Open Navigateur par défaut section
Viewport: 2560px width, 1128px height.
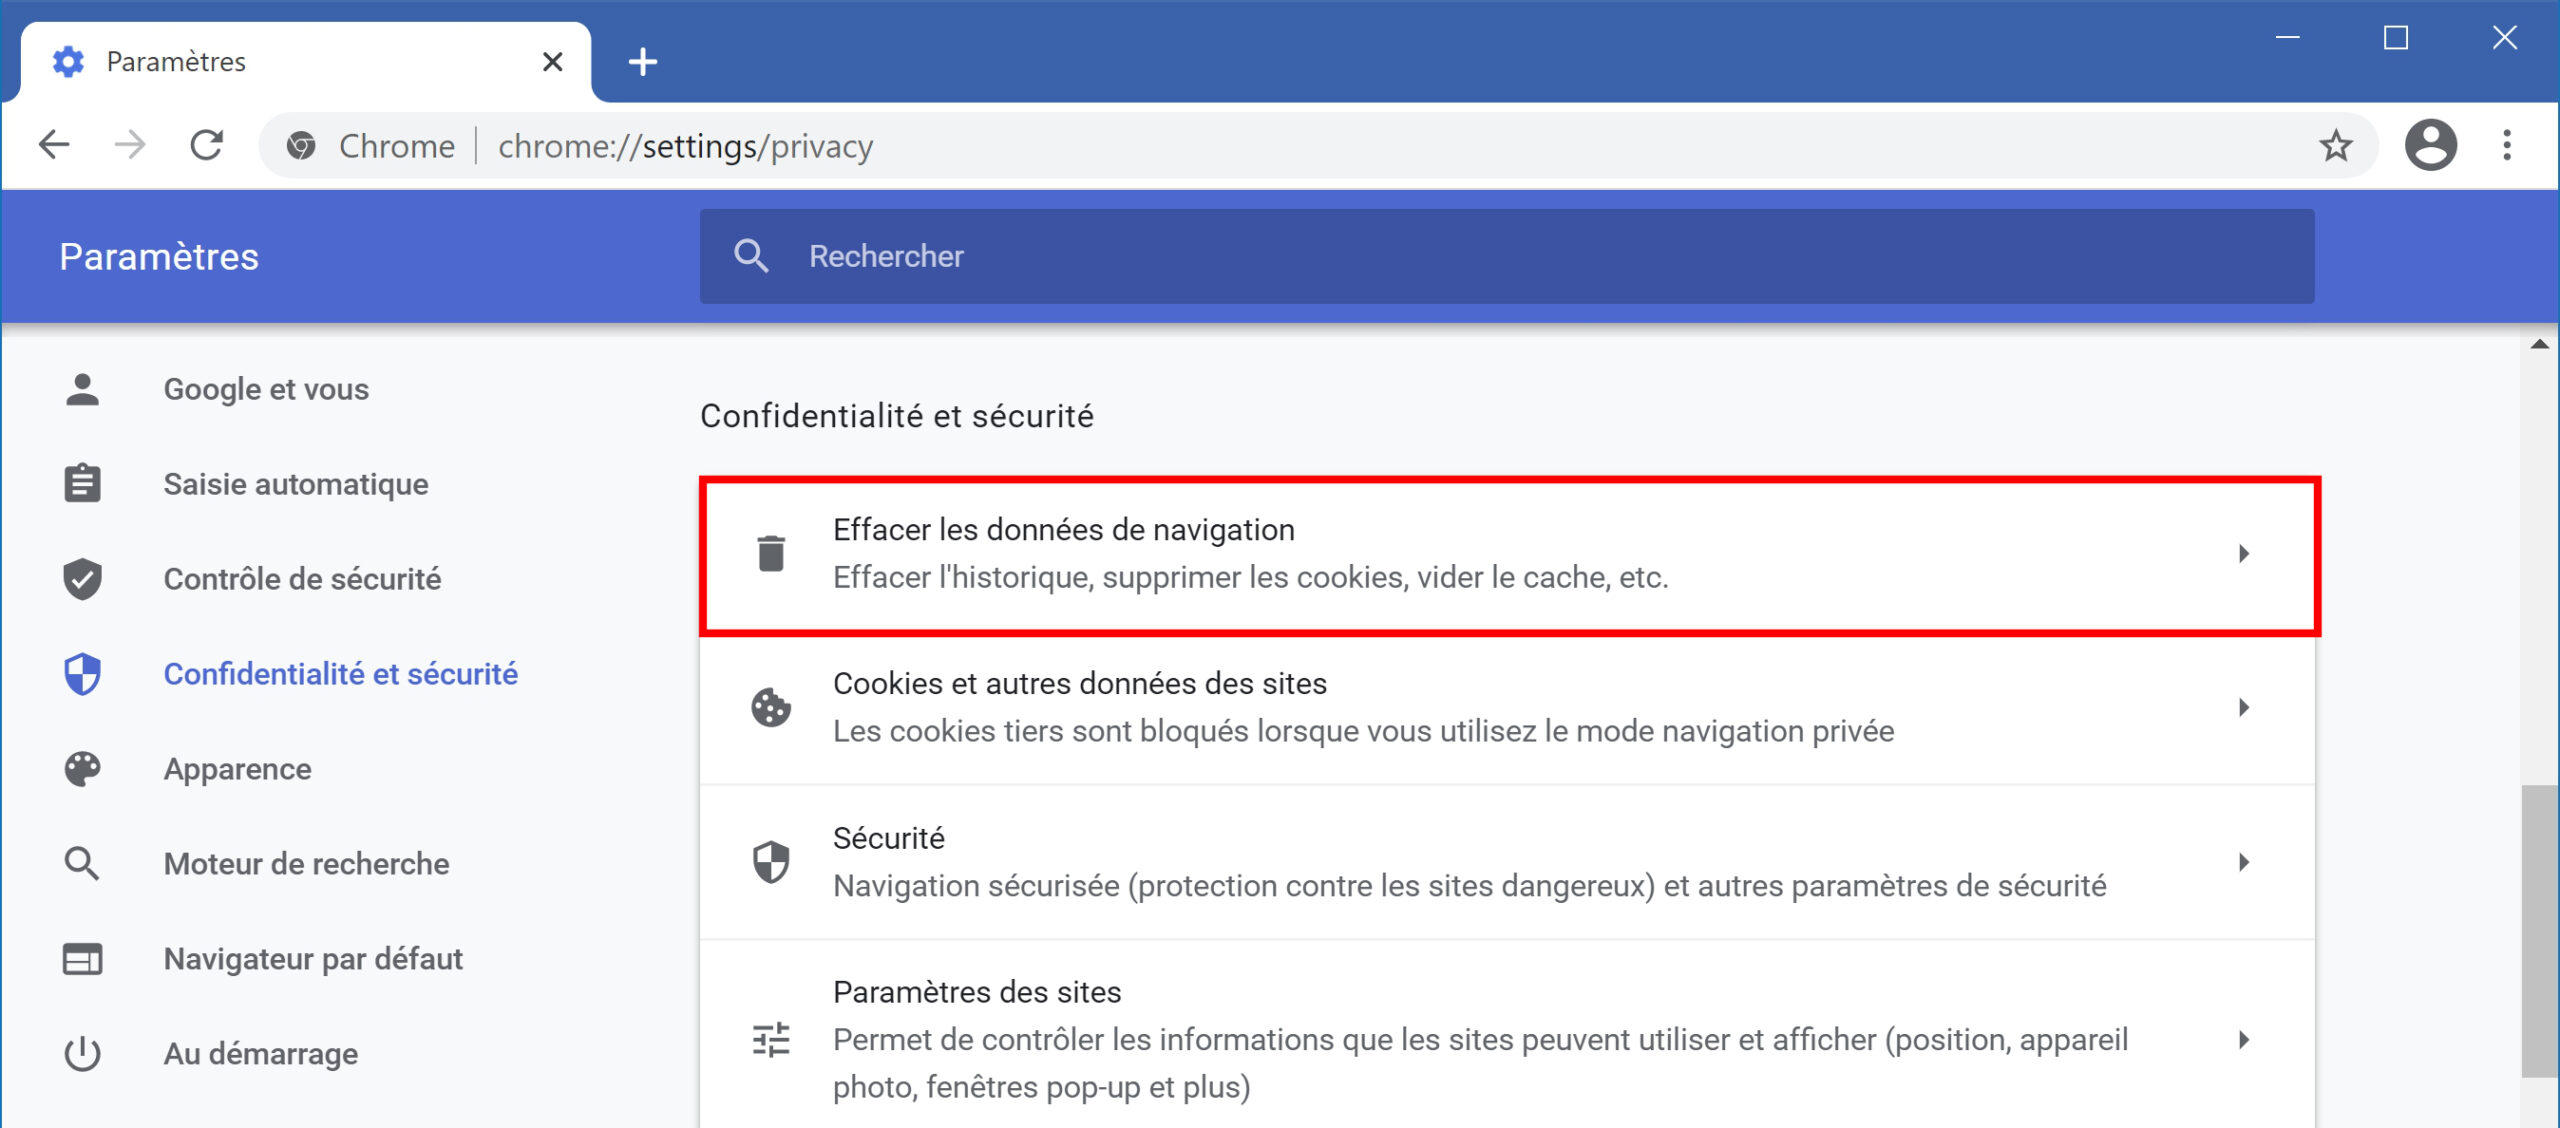(313, 959)
